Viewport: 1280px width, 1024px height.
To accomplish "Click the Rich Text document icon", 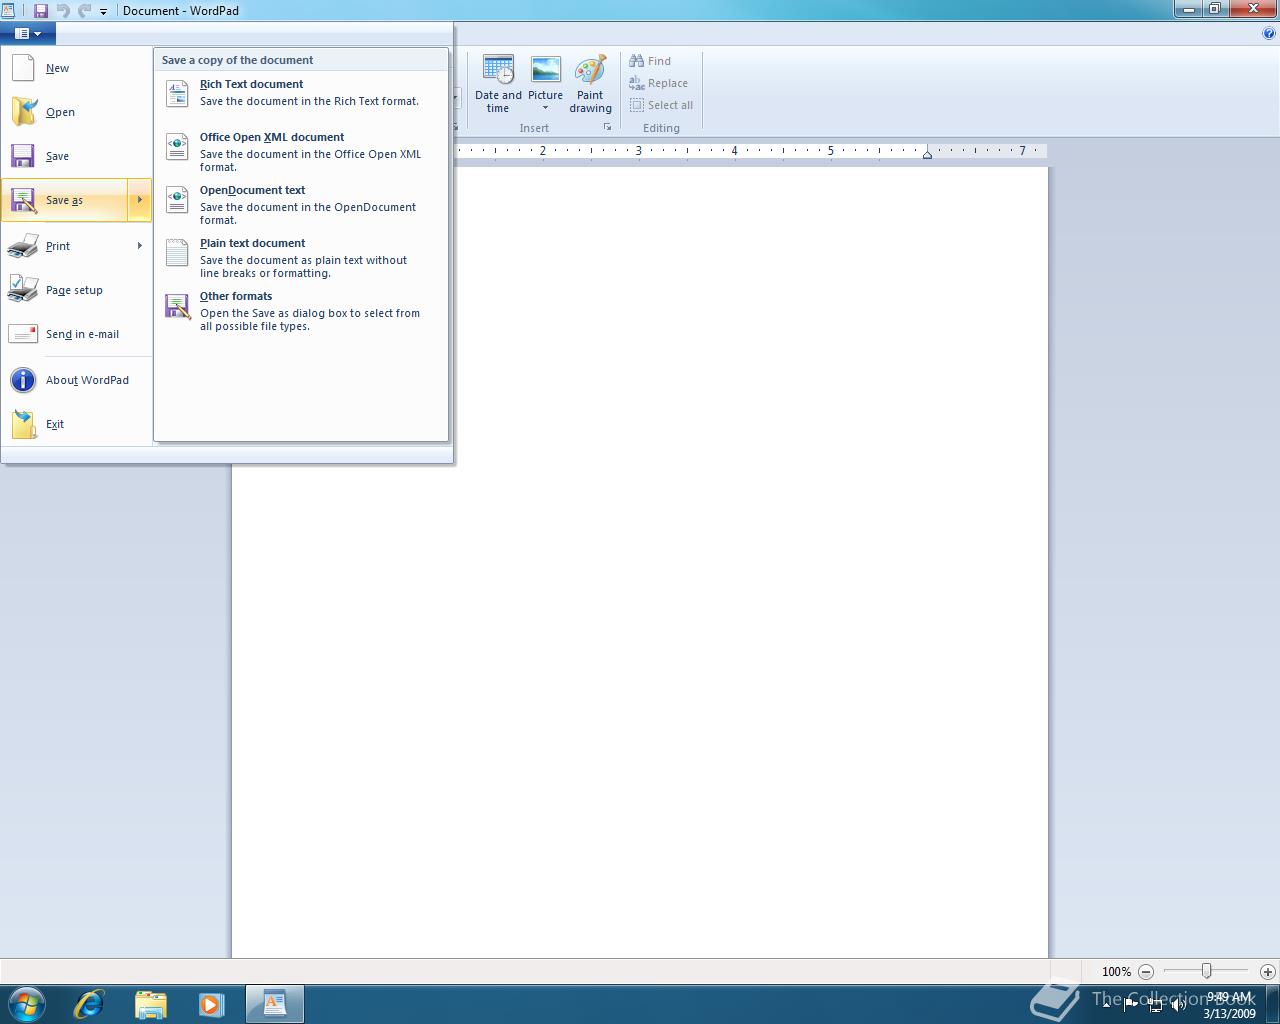I will (177, 93).
